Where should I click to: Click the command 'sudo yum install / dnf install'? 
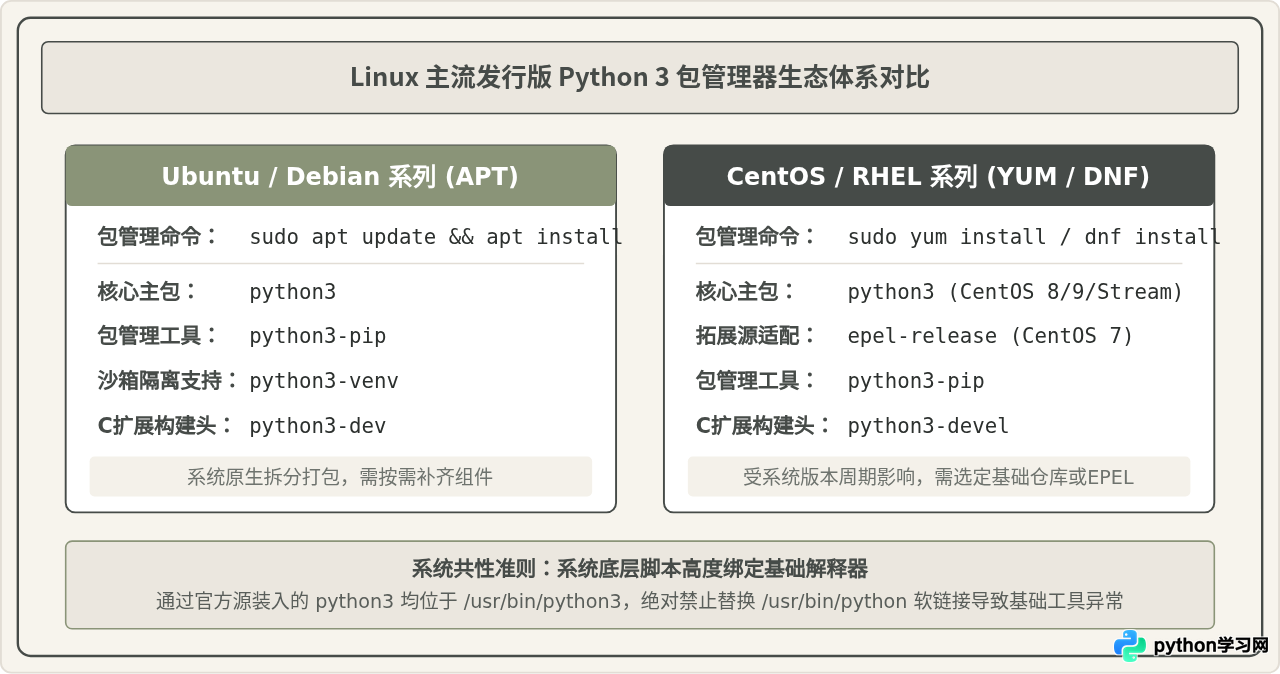click(1034, 237)
